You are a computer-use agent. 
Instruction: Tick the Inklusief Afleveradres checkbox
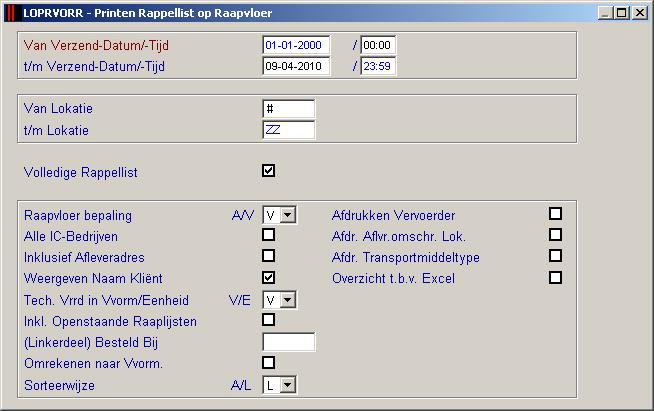coord(269,256)
